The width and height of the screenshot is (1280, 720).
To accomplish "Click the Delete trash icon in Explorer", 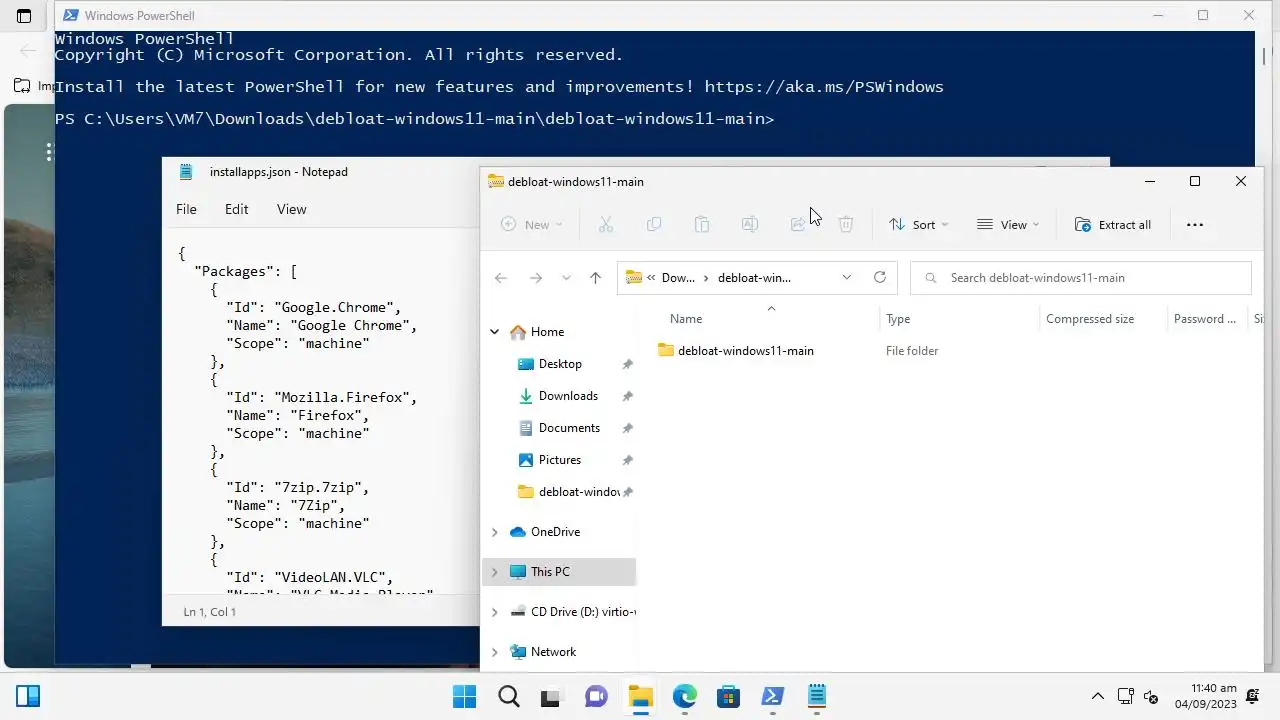I will [846, 225].
